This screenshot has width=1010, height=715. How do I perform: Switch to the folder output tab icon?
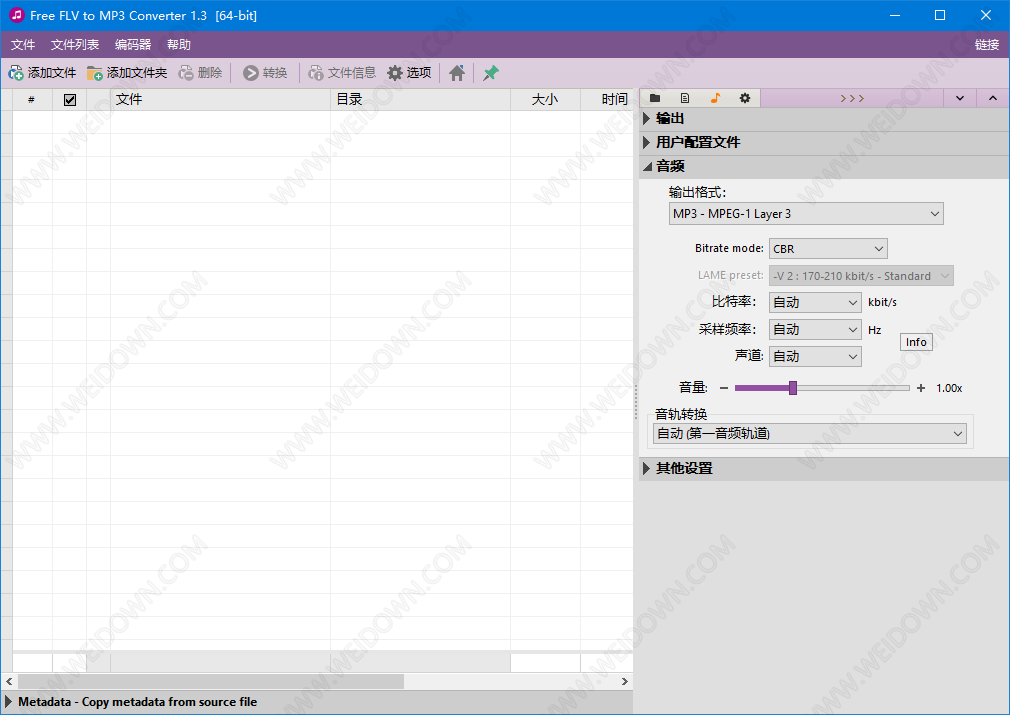tap(655, 98)
